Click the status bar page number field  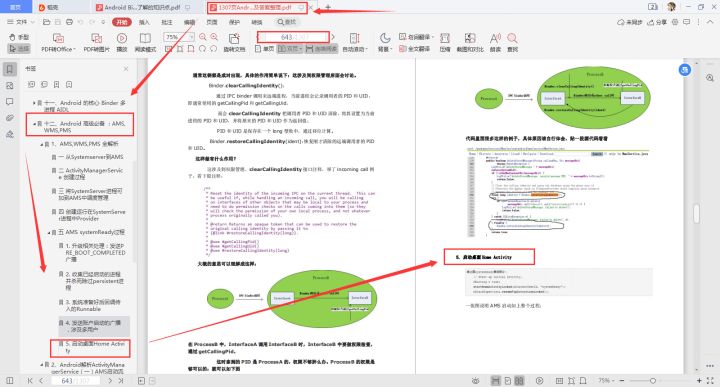coord(76,381)
